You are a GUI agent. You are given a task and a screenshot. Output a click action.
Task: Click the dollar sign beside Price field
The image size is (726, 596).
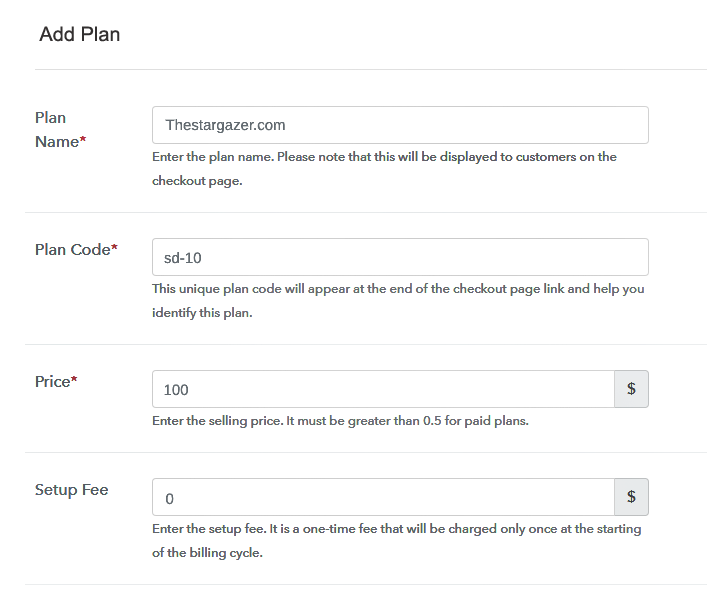pyautogui.click(x=631, y=389)
